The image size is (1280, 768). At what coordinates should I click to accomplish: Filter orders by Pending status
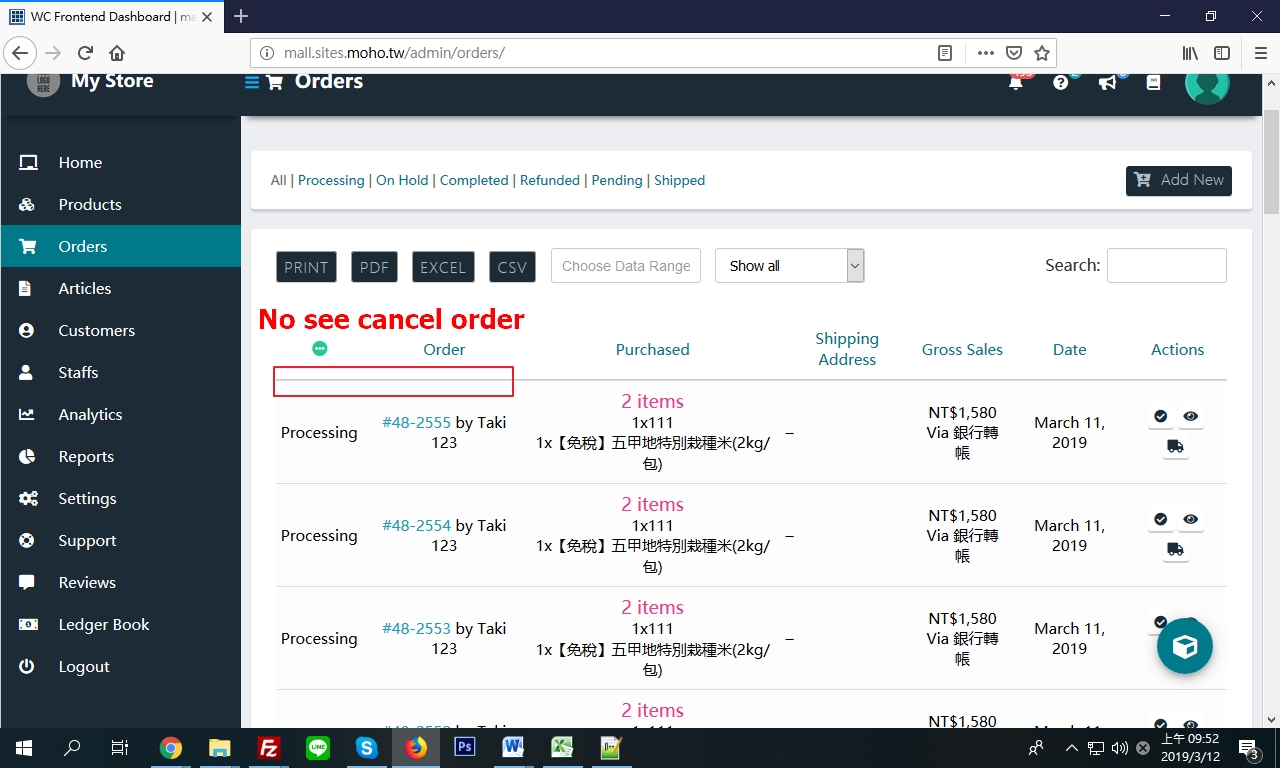617,181
